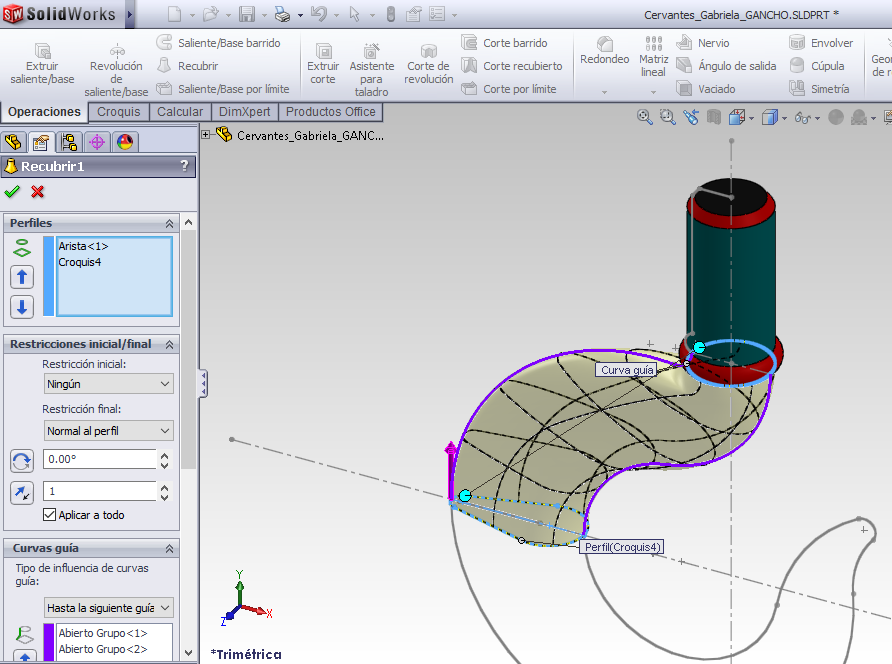The image size is (892, 664).
Task: Select the Corte de revolución tool
Action: click(428, 58)
